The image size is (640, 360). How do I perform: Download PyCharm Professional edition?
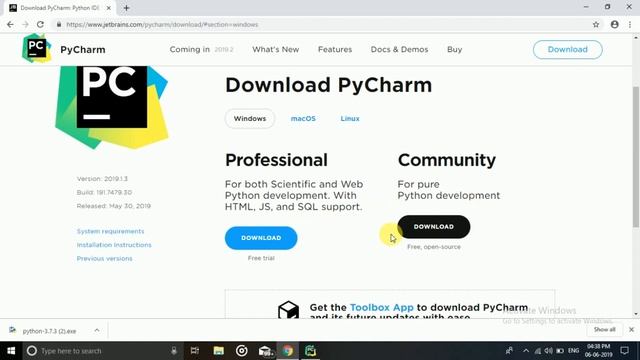pyautogui.click(x=261, y=238)
